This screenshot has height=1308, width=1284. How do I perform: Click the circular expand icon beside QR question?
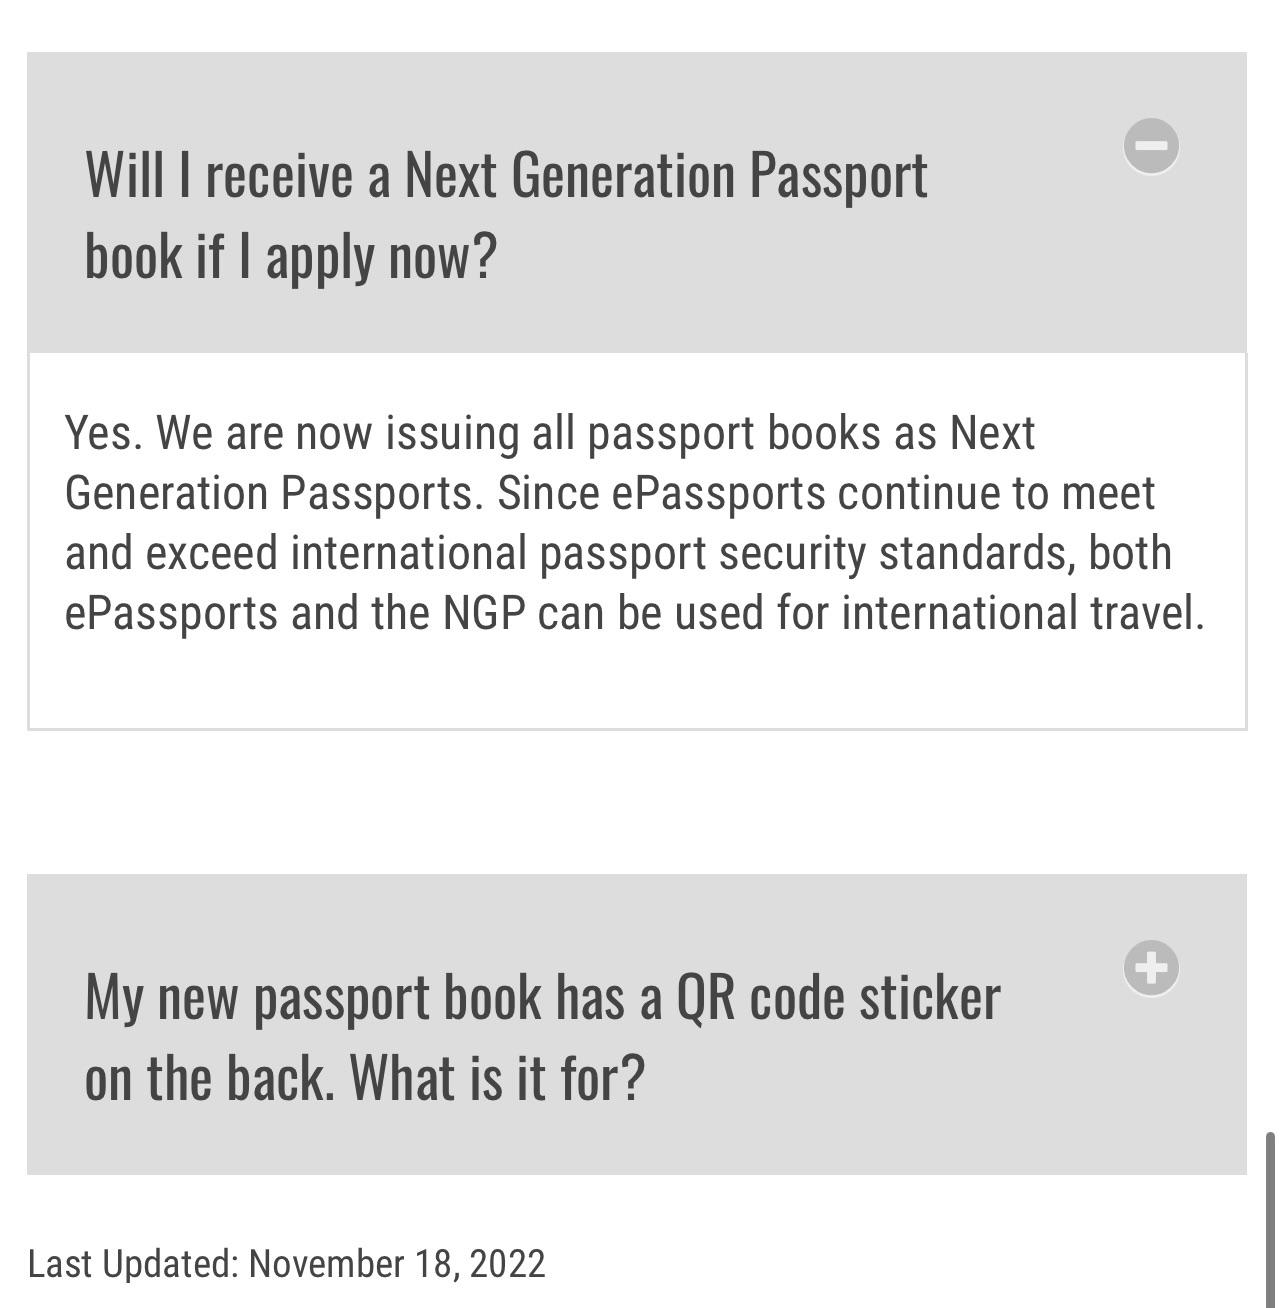[1151, 968]
